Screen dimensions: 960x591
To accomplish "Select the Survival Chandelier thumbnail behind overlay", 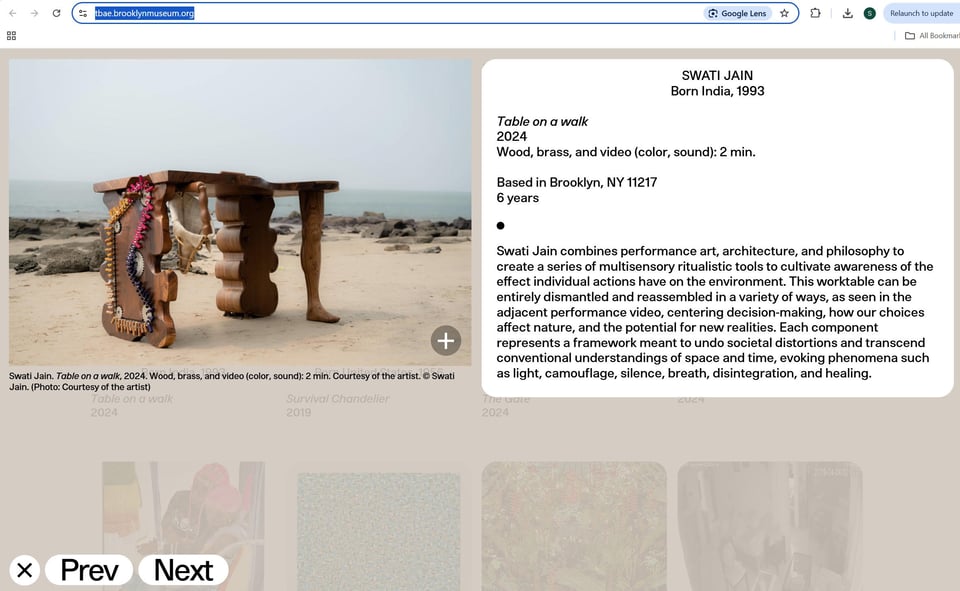I will (378, 532).
